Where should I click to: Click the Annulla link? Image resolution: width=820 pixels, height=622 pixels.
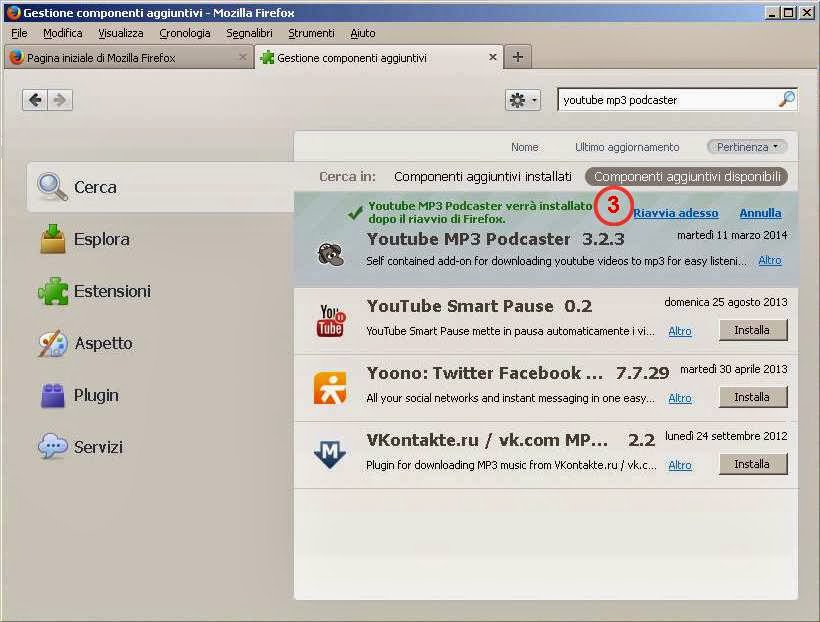[760, 213]
